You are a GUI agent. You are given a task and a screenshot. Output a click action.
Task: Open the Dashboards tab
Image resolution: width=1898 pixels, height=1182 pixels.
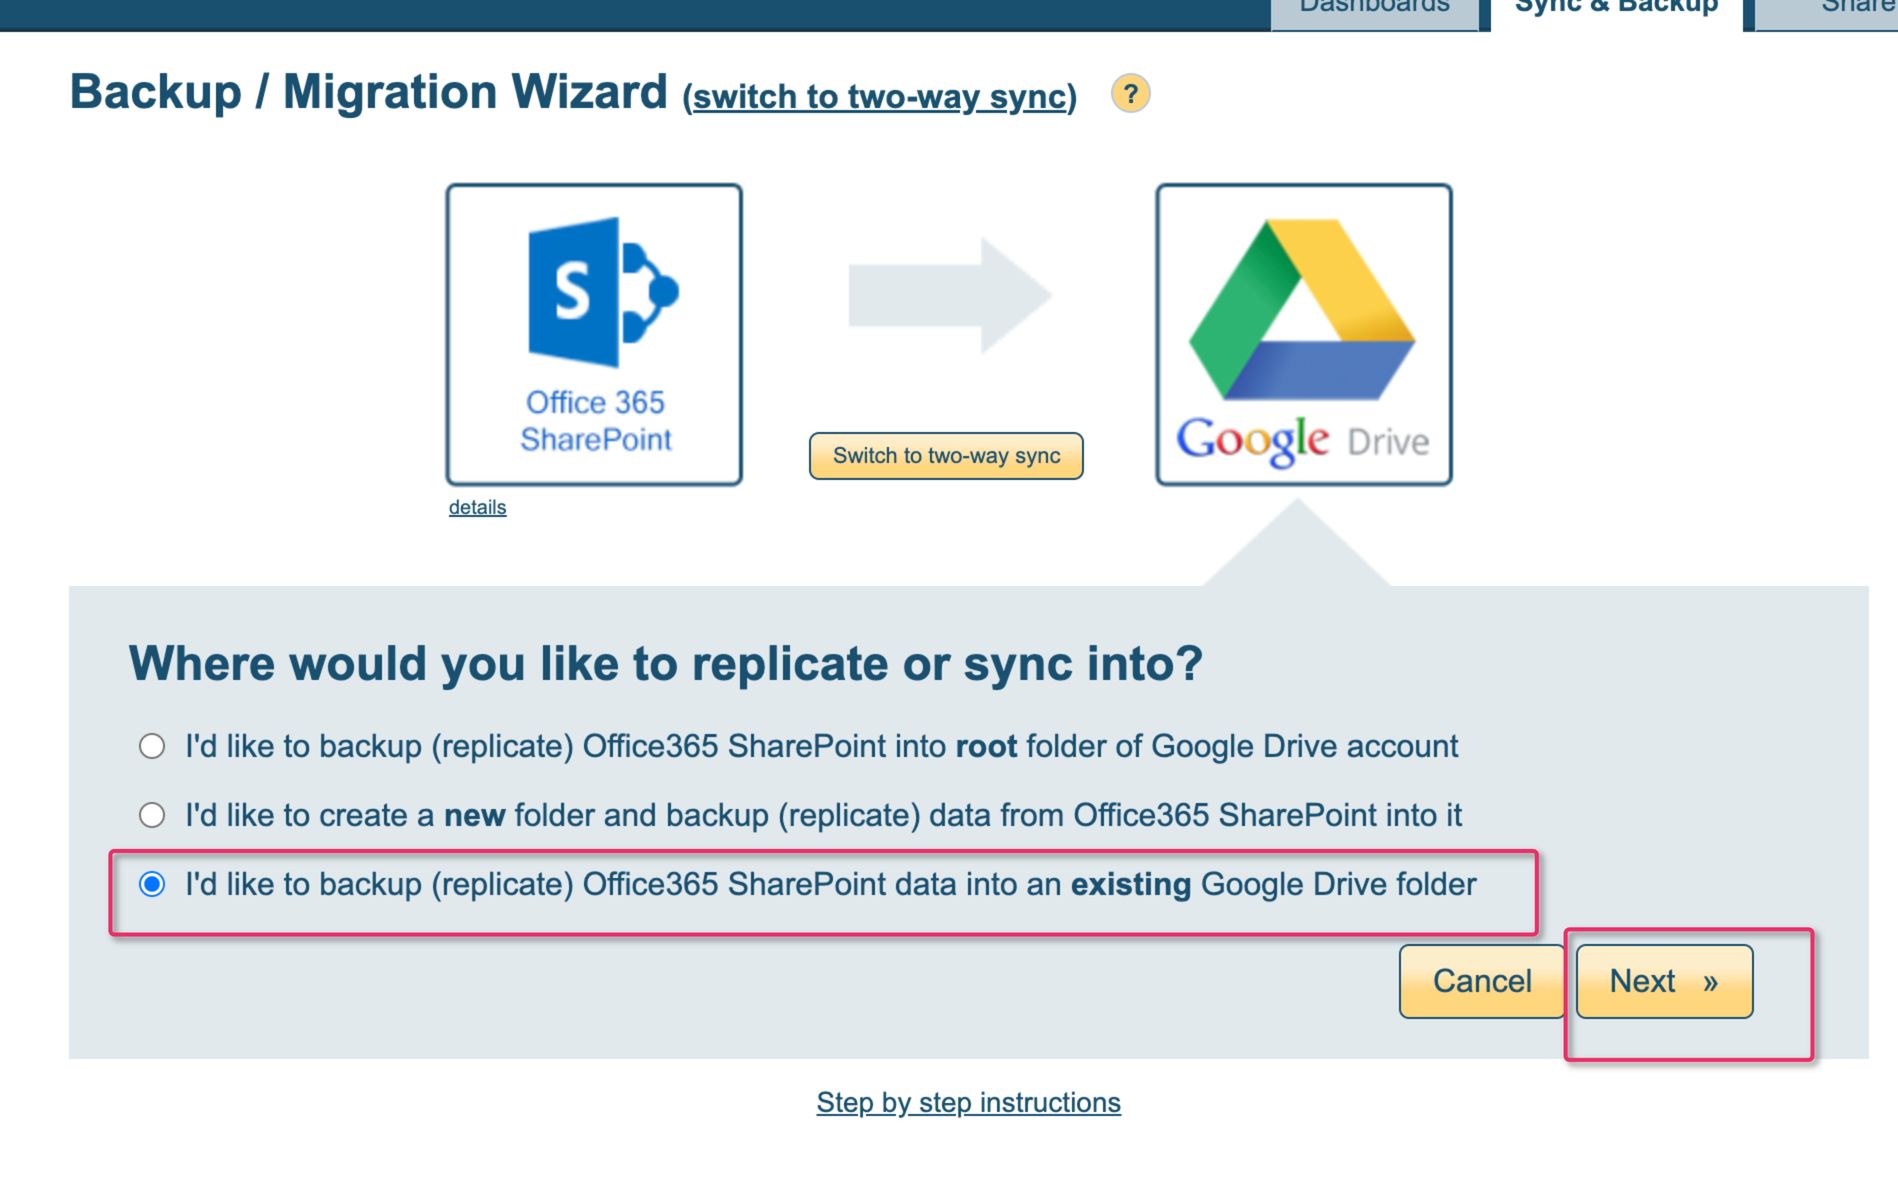(x=1374, y=10)
